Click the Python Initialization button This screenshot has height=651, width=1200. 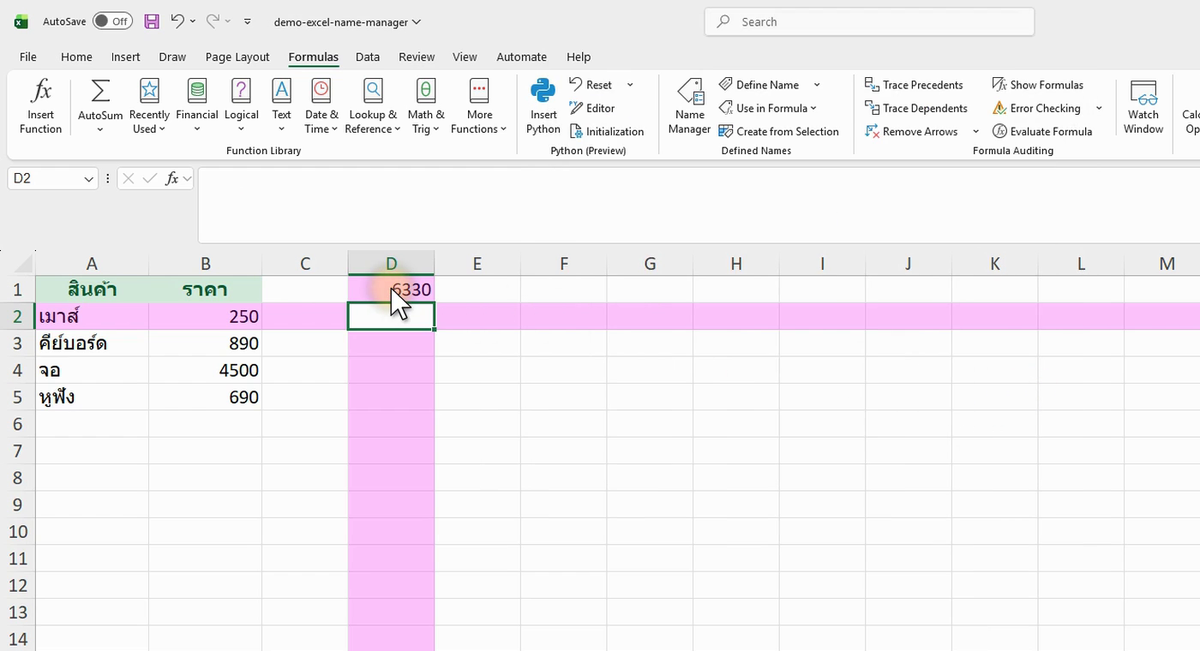tap(607, 131)
